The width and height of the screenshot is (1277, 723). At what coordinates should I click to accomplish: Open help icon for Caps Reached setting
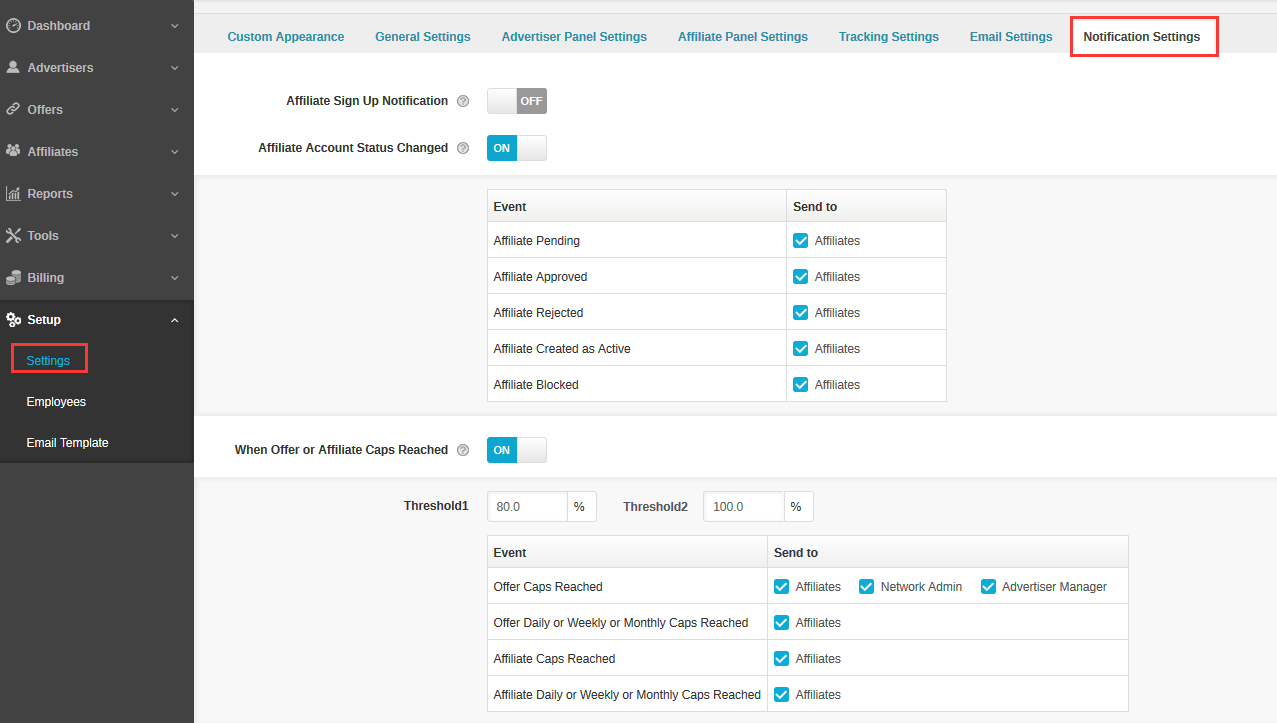click(x=463, y=450)
